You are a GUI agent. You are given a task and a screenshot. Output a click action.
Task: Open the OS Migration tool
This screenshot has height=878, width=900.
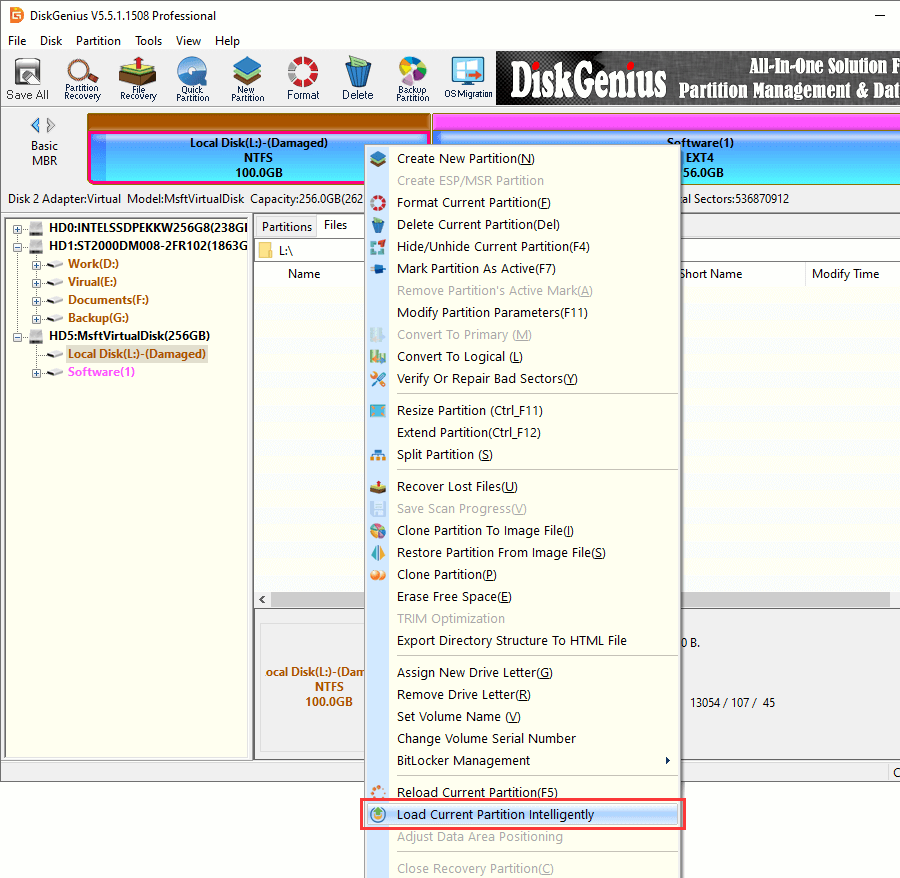click(468, 79)
